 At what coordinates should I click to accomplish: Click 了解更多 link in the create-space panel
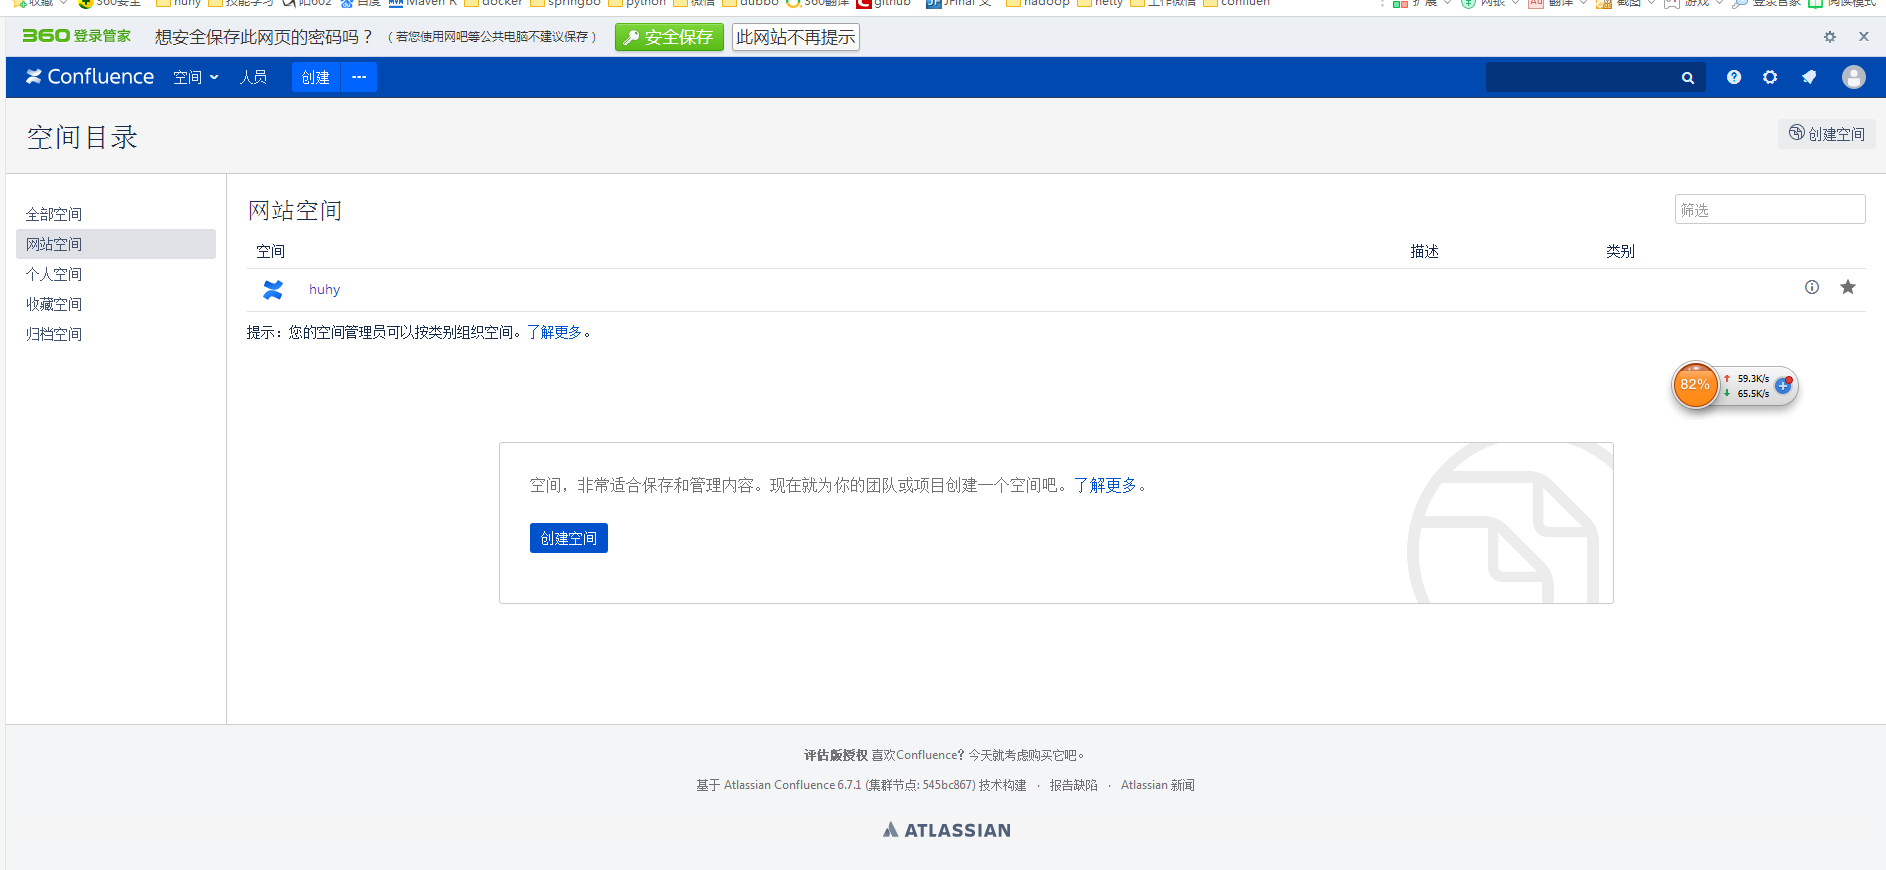click(x=1105, y=485)
